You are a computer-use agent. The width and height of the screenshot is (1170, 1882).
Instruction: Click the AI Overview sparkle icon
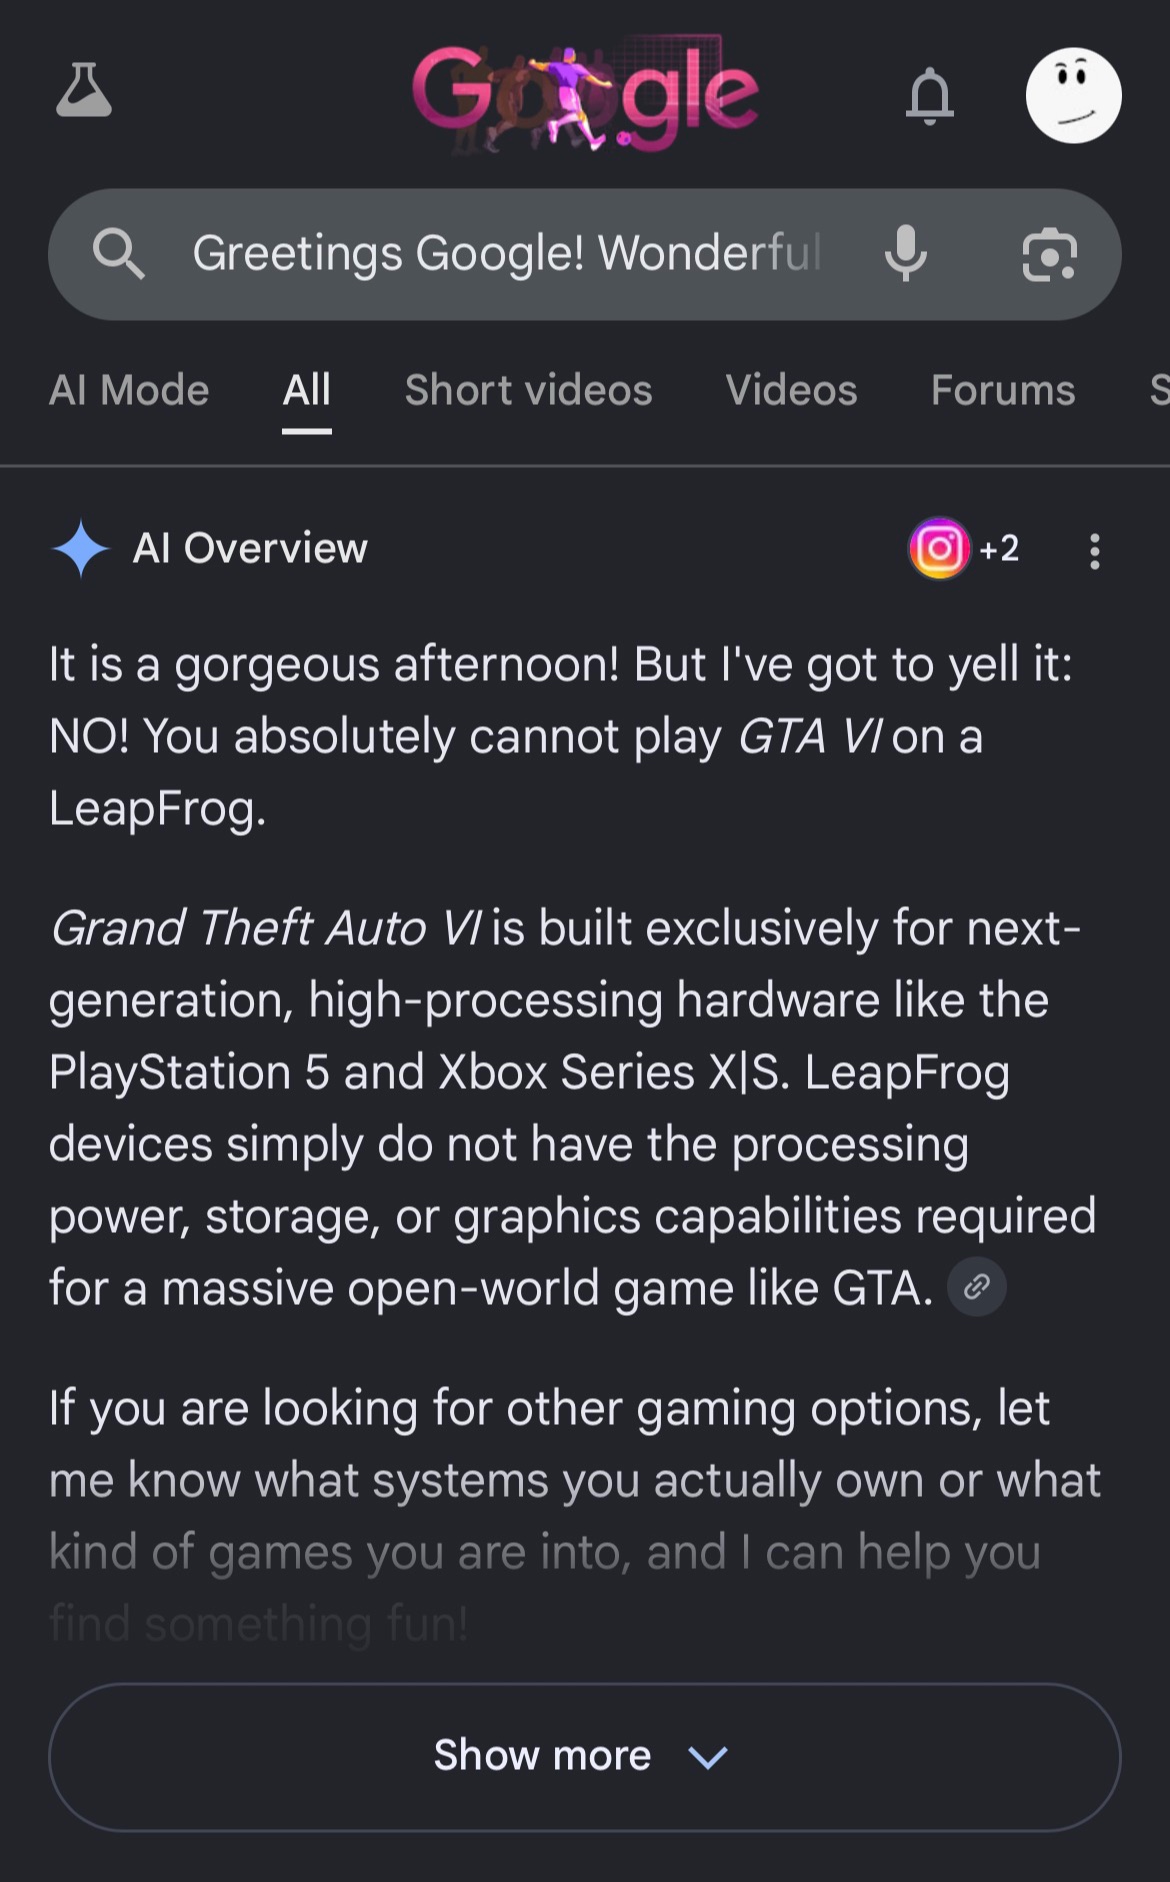click(80, 548)
